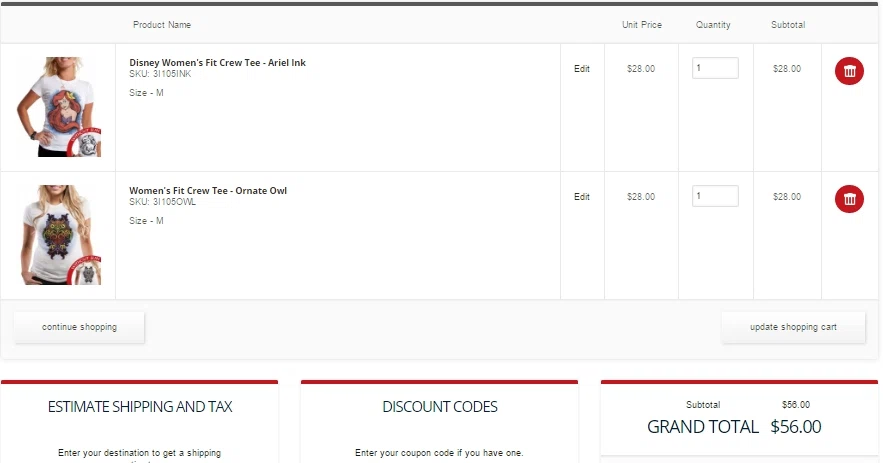The height and width of the screenshot is (463, 883).
Task: Edit the Ornate Owl tee item
Action: click(582, 197)
